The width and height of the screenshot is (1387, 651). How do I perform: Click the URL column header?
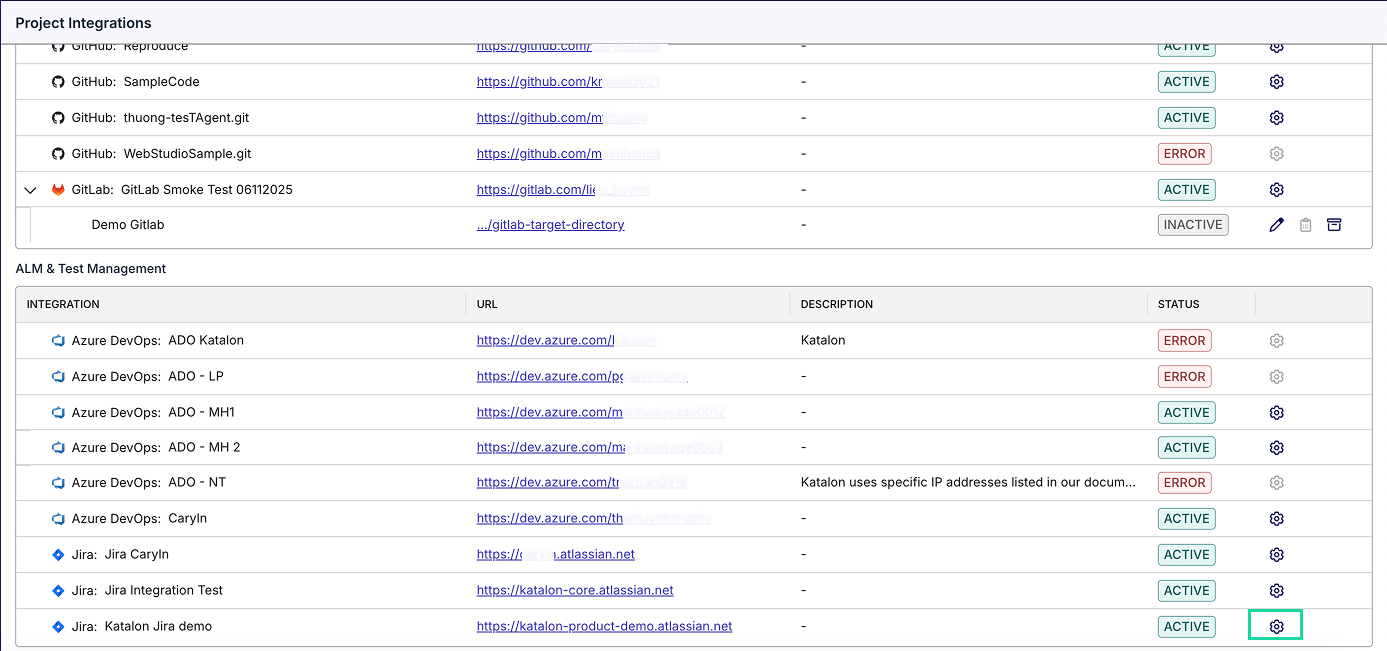(487, 305)
